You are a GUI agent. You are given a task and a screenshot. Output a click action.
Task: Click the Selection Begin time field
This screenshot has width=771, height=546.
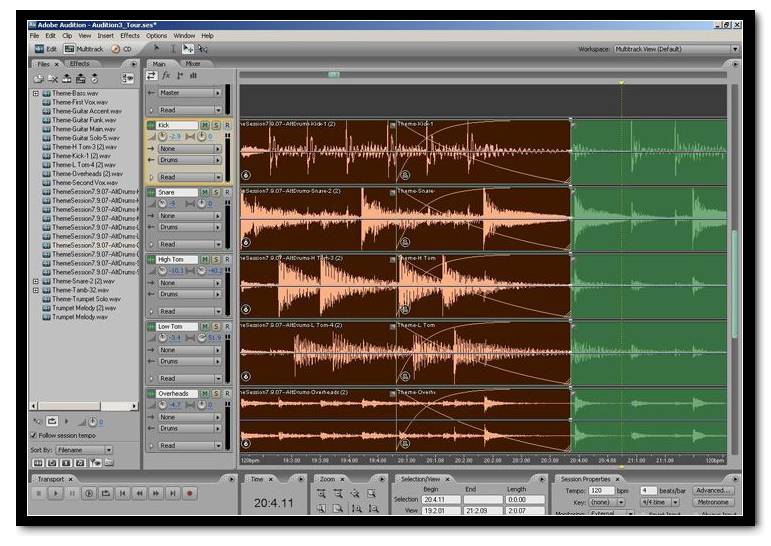tap(441, 499)
